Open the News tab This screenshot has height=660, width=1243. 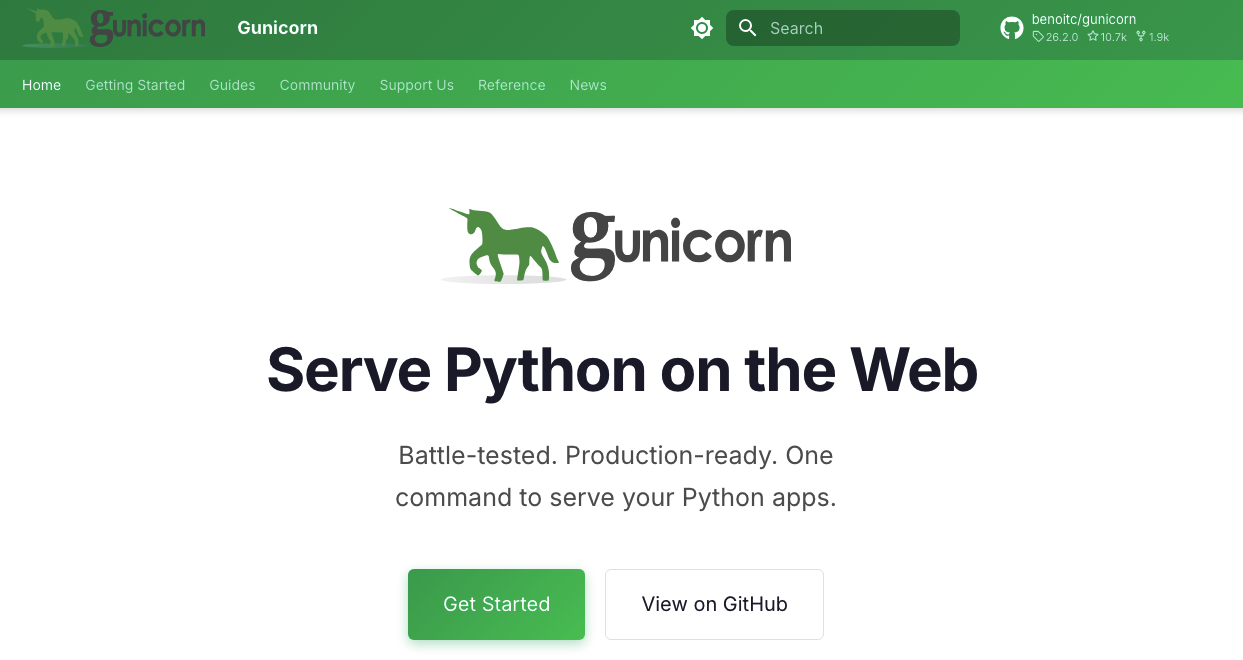pyautogui.click(x=588, y=85)
